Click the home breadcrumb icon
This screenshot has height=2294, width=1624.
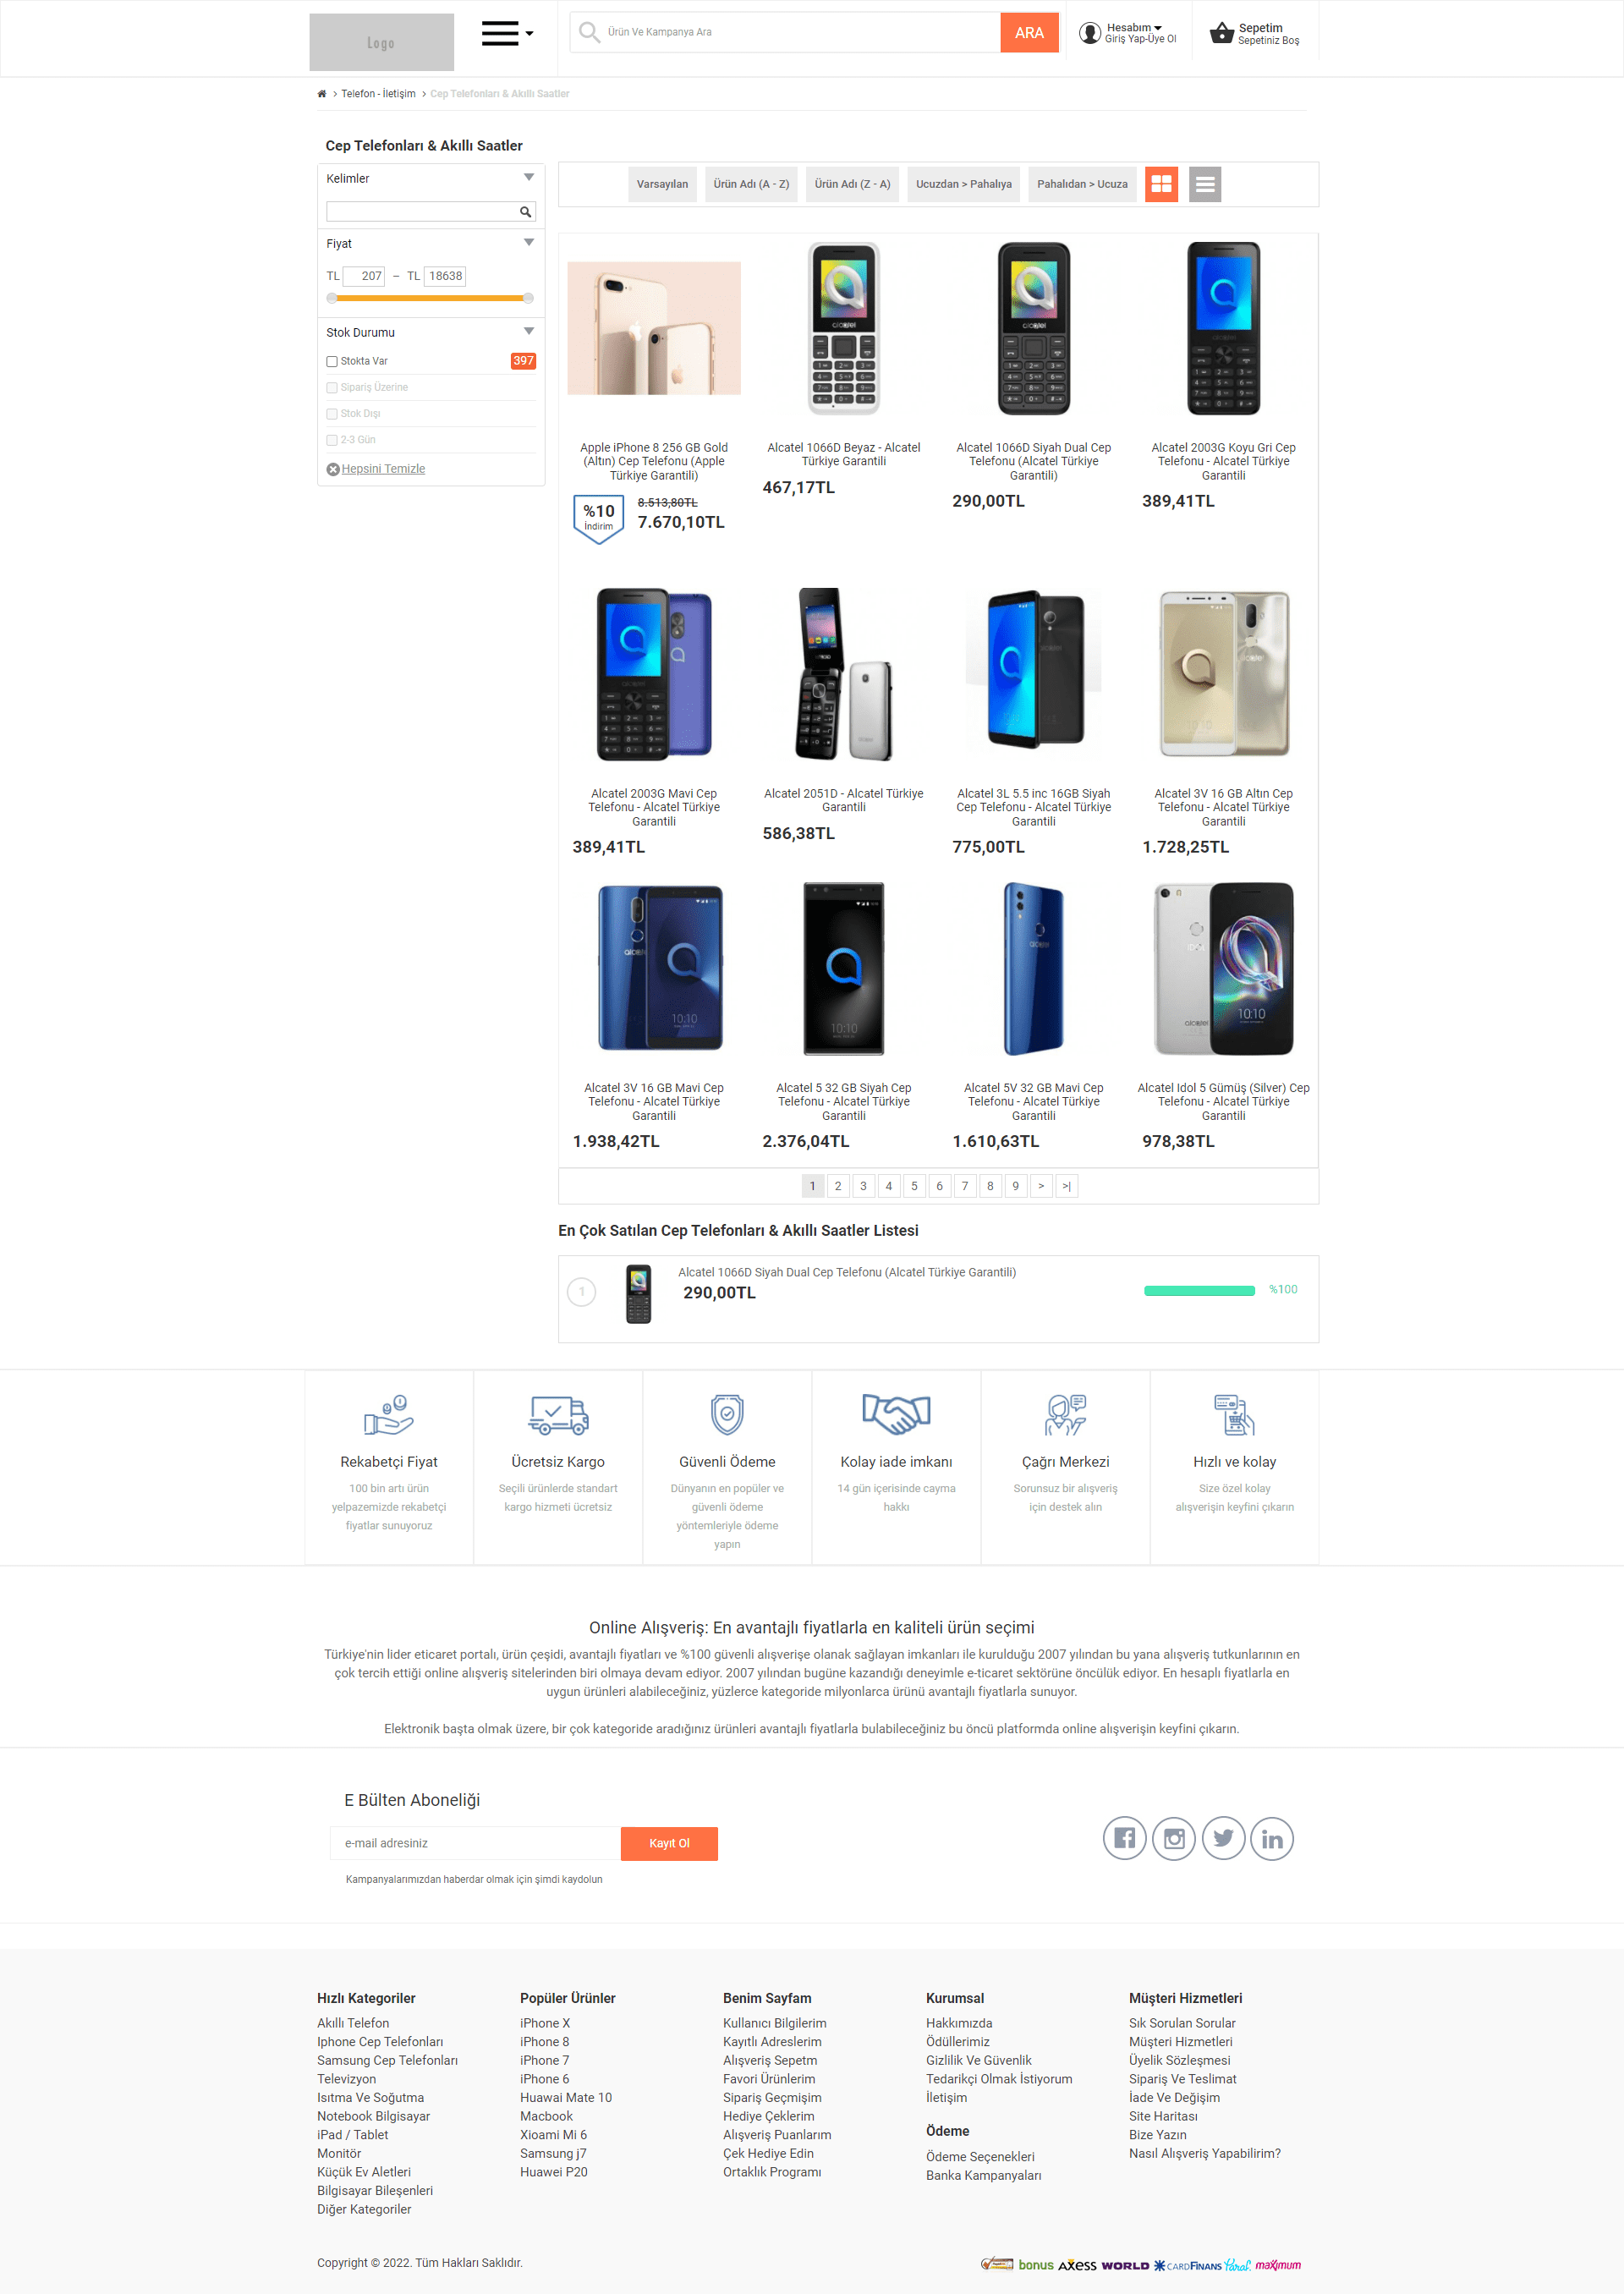tap(322, 94)
